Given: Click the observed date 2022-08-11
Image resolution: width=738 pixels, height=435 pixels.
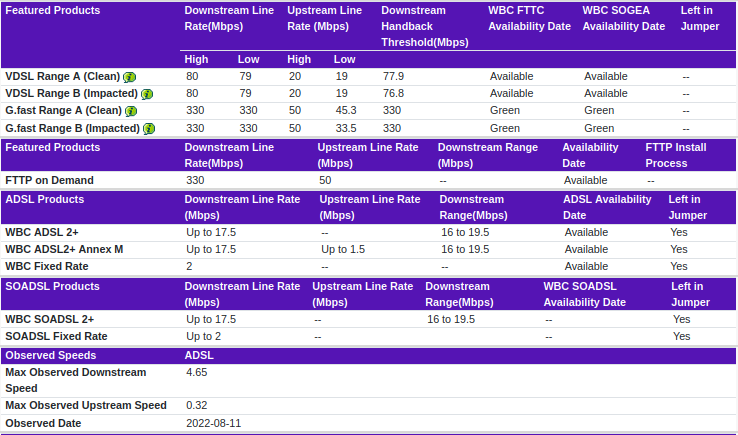Looking at the screenshot, I should click(214, 423).
